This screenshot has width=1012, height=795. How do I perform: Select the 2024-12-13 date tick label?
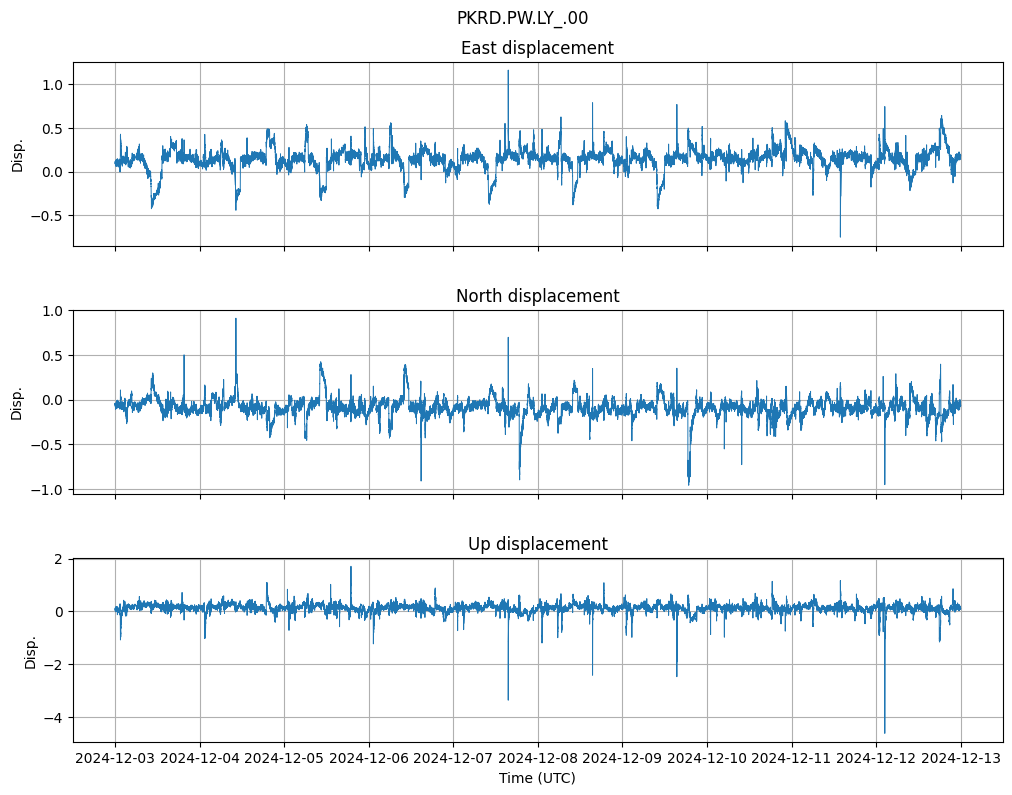click(x=961, y=759)
